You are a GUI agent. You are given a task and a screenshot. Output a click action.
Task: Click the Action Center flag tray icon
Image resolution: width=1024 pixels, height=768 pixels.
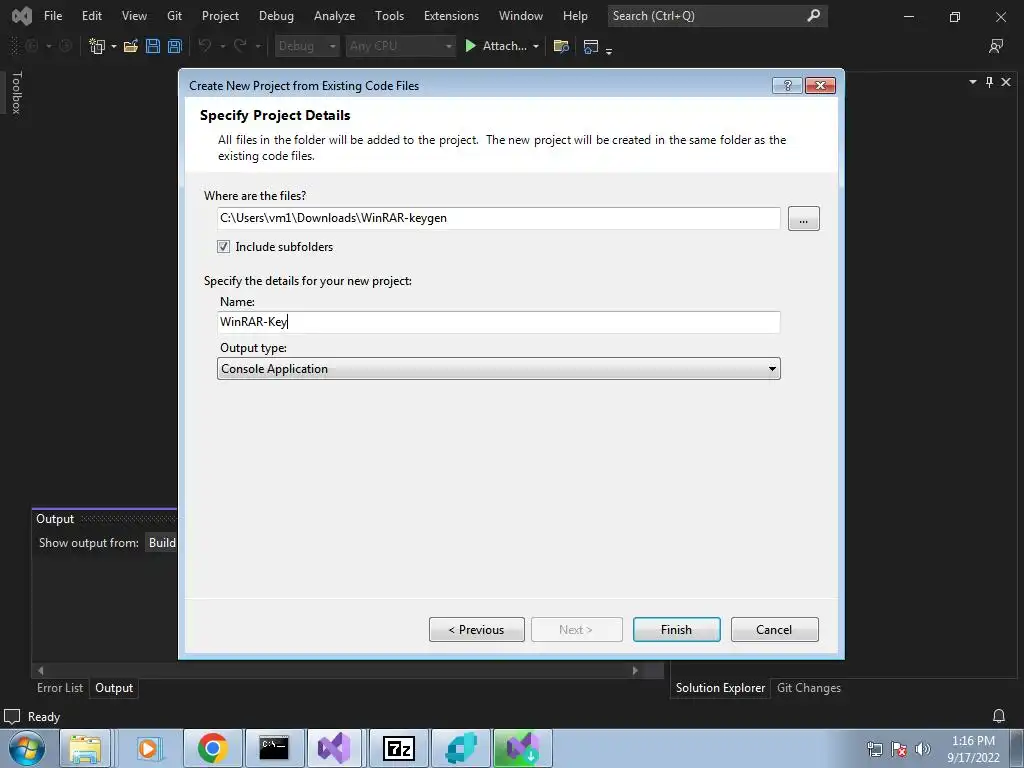(899, 749)
